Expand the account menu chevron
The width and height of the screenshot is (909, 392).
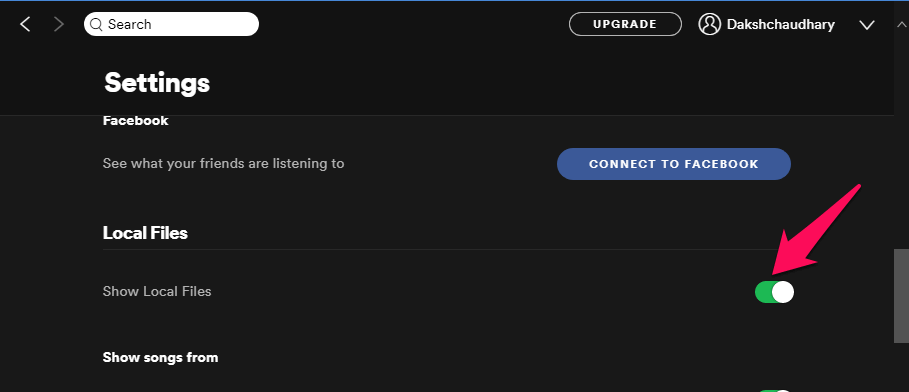coord(867,25)
